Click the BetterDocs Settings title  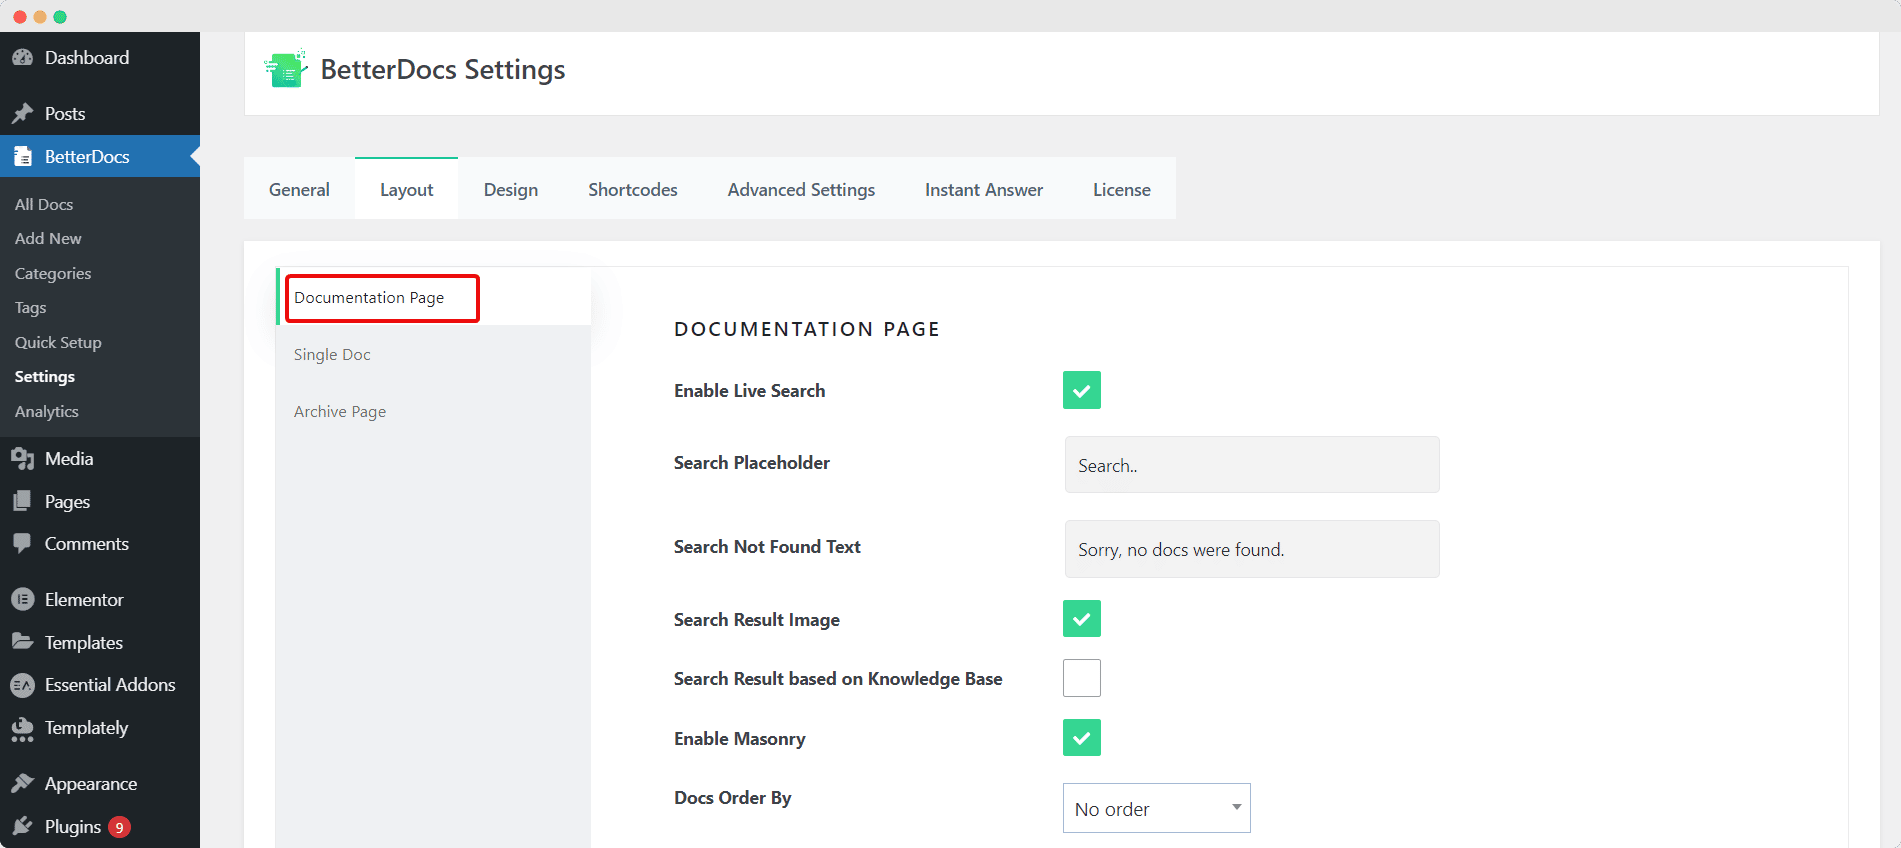click(443, 70)
